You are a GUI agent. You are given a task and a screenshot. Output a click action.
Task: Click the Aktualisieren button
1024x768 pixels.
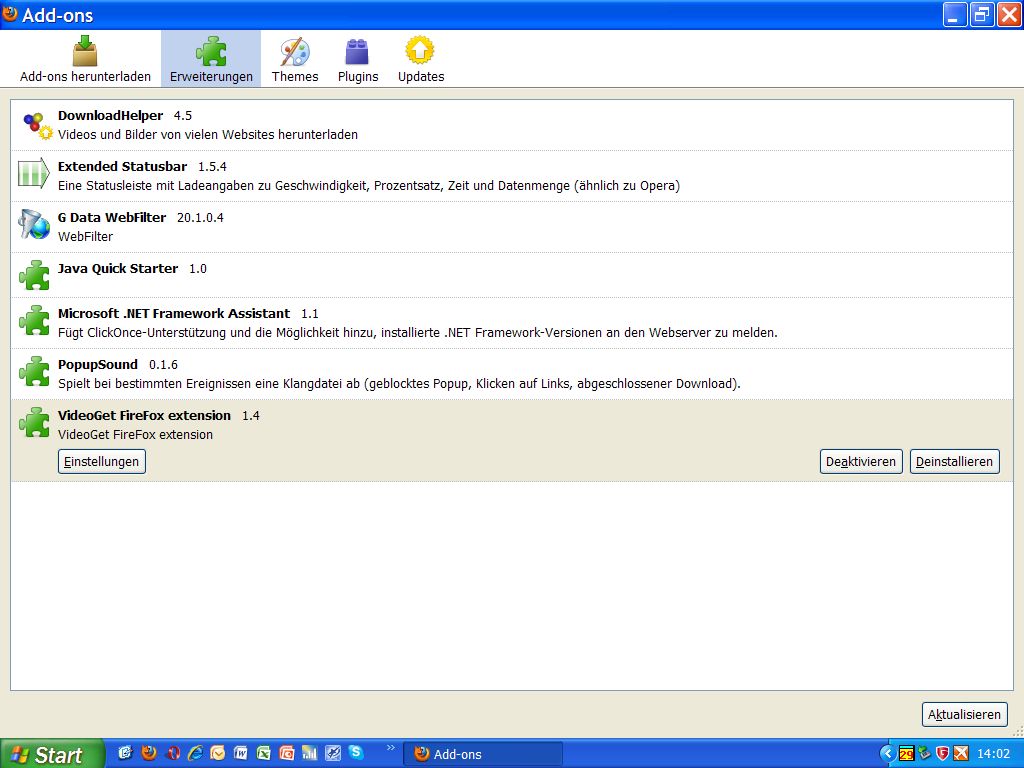pos(964,714)
